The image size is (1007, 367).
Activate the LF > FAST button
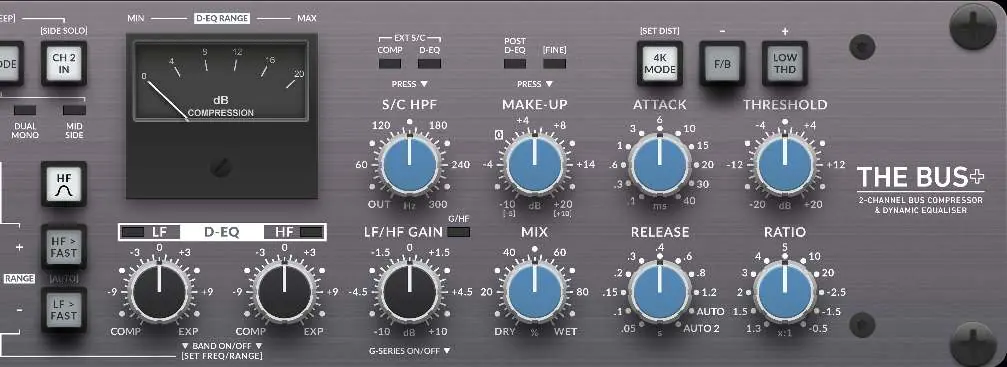click(x=64, y=310)
